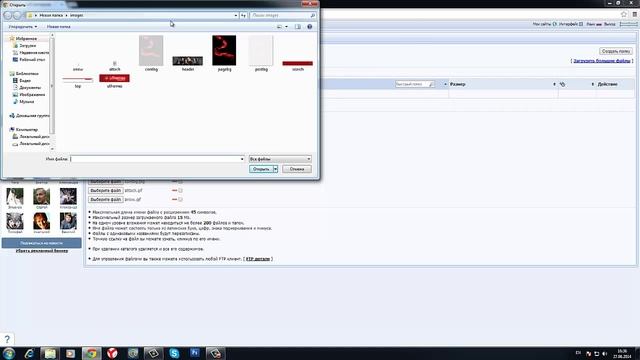Go back in the Open dialog
This screenshot has height=360, width=640.
coord(7,16)
